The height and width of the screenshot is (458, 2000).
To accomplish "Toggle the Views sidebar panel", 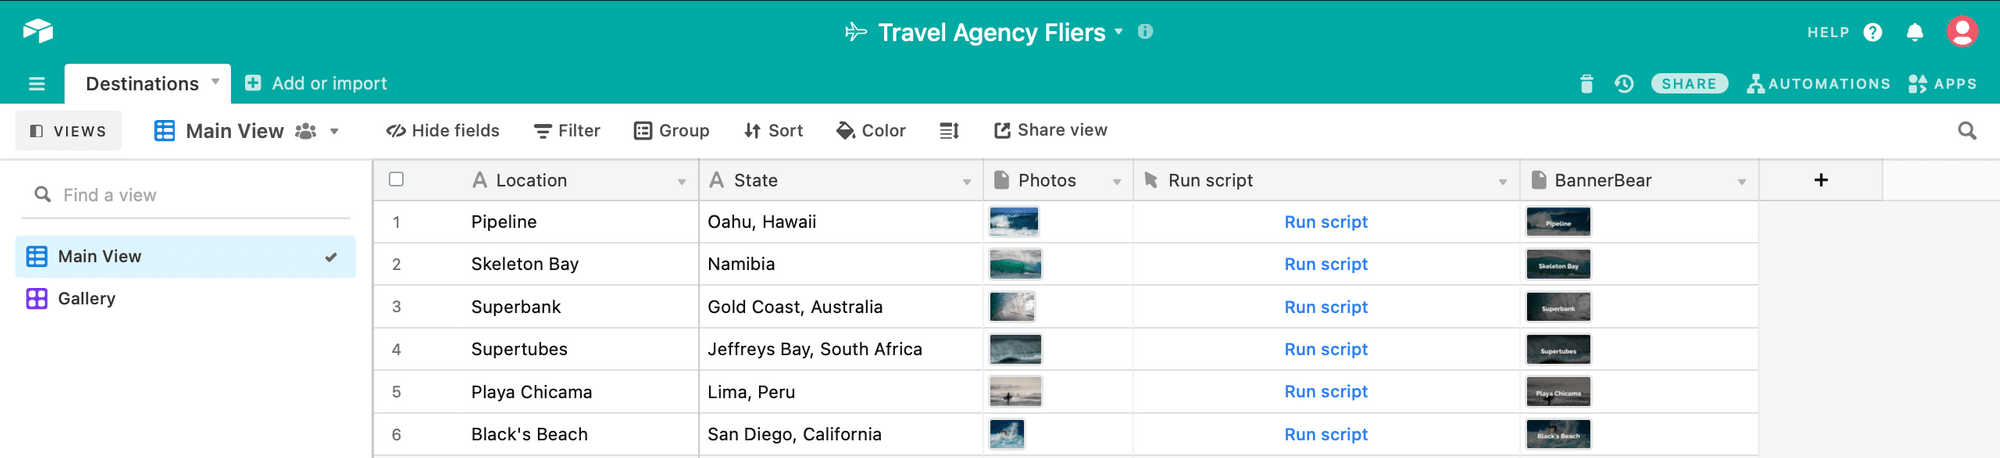I will tap(68, 131).
